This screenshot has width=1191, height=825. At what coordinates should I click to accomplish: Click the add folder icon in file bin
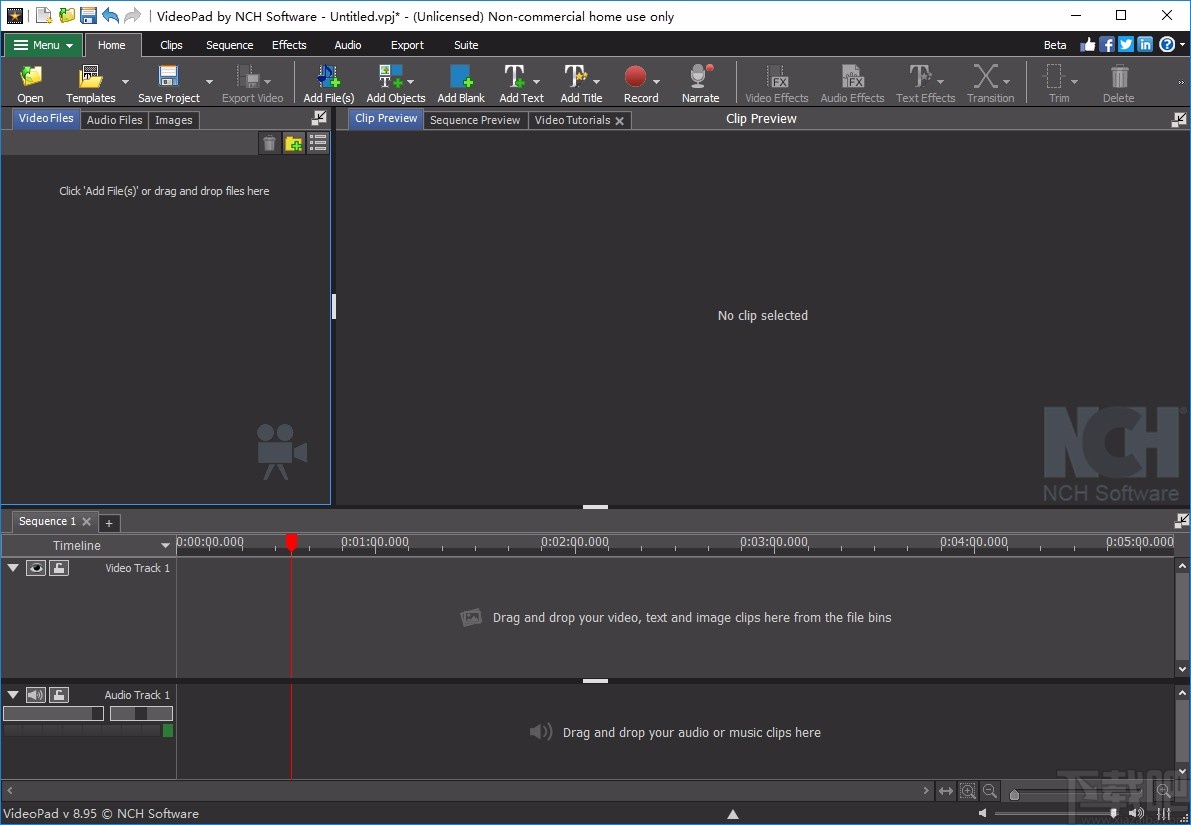pos(293,143)
